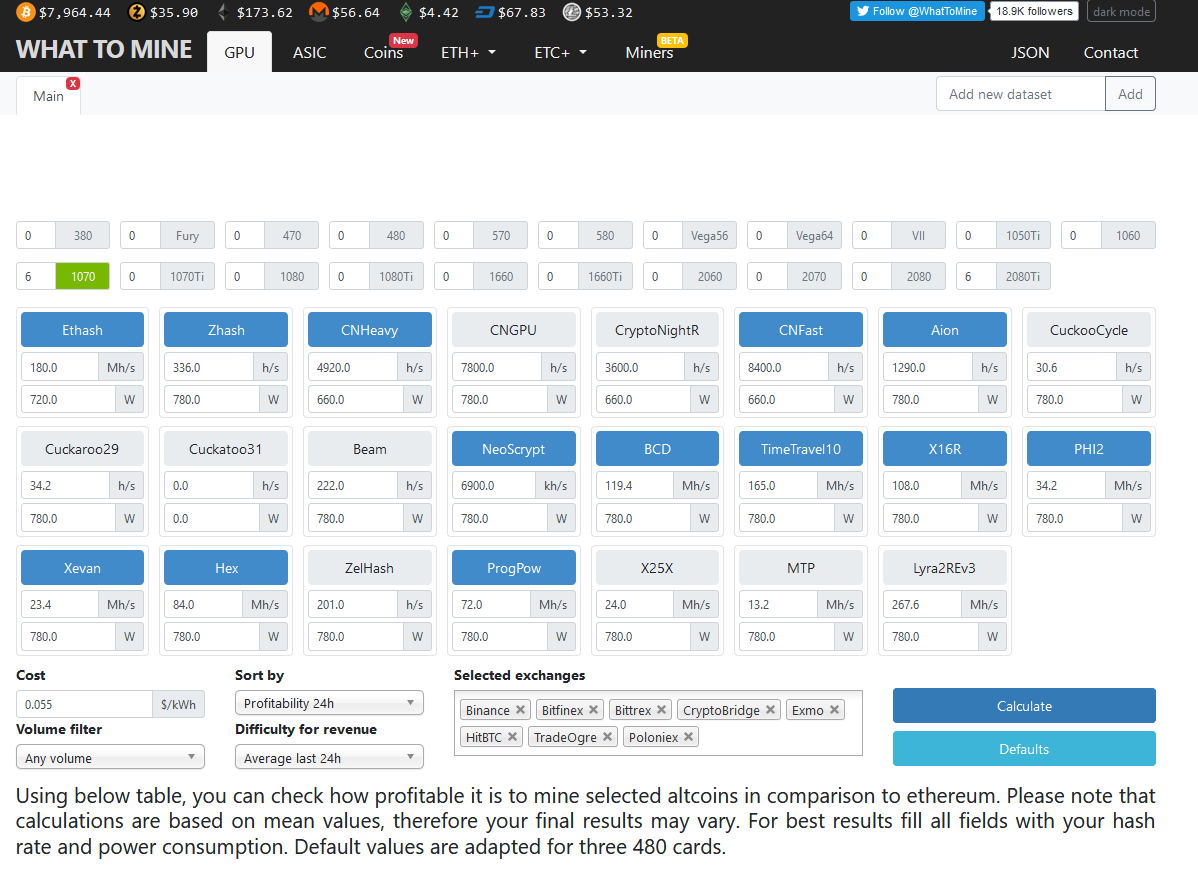Click the Add new dataset field
The image size is (1198, 869).
pyautogui.click(x=1021, y=94)
